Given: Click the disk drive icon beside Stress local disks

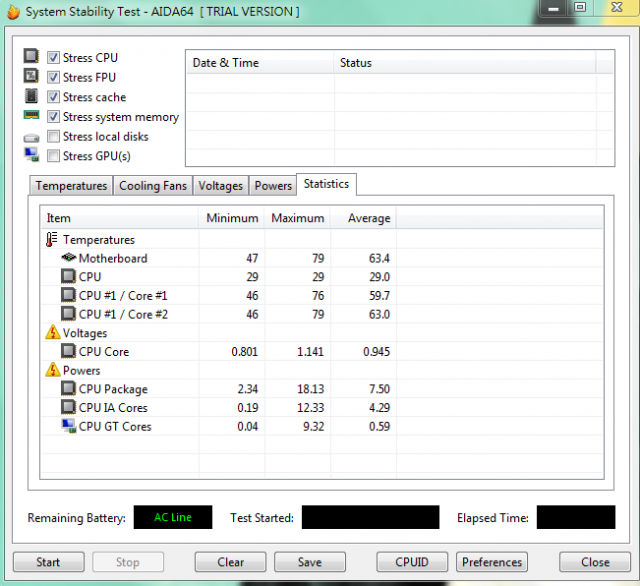Looking at the screenshot, I should pyautogui.click(x=31, y=138).
